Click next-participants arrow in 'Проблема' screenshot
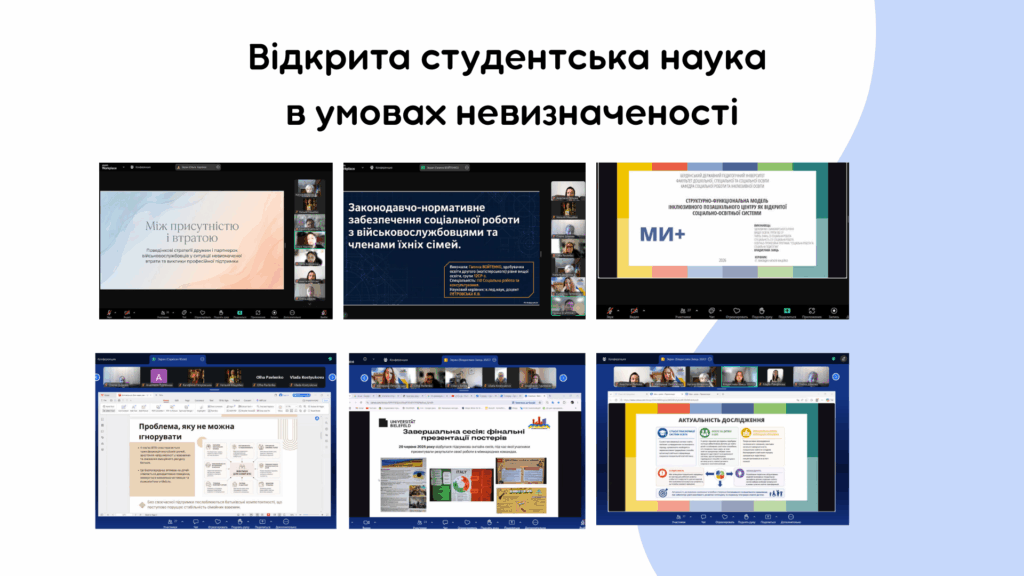The height and width of the screenshot is (576, 1024). click(x=332, y=377)
